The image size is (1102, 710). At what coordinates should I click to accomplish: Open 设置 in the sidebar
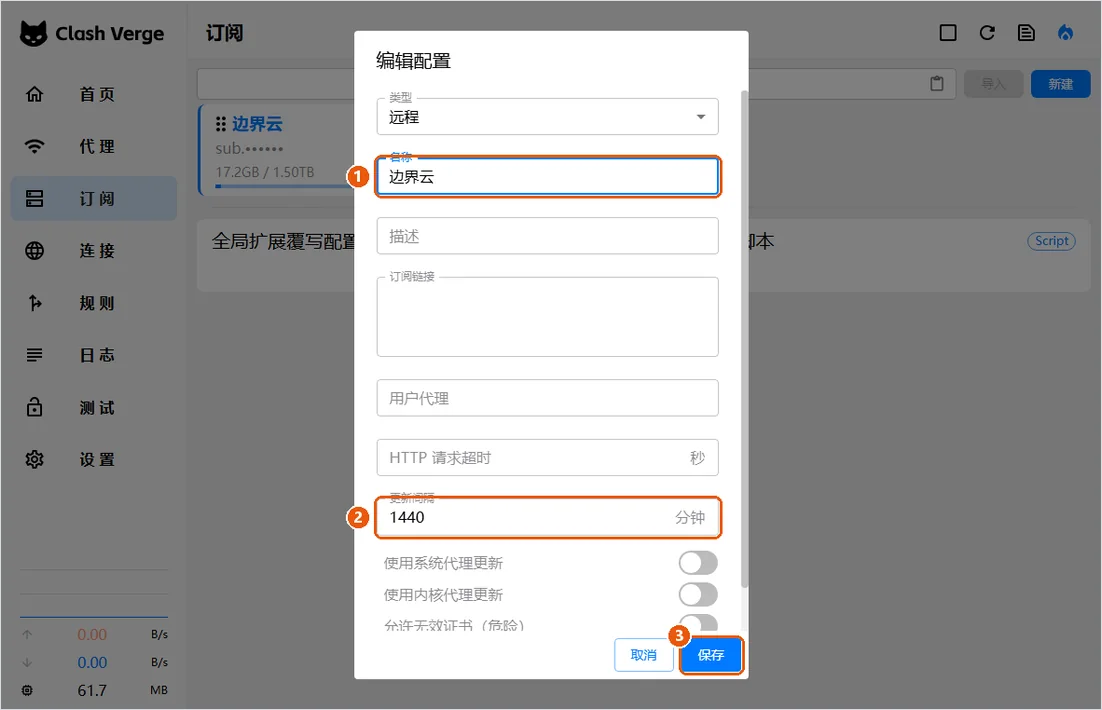tap(94, 459)
